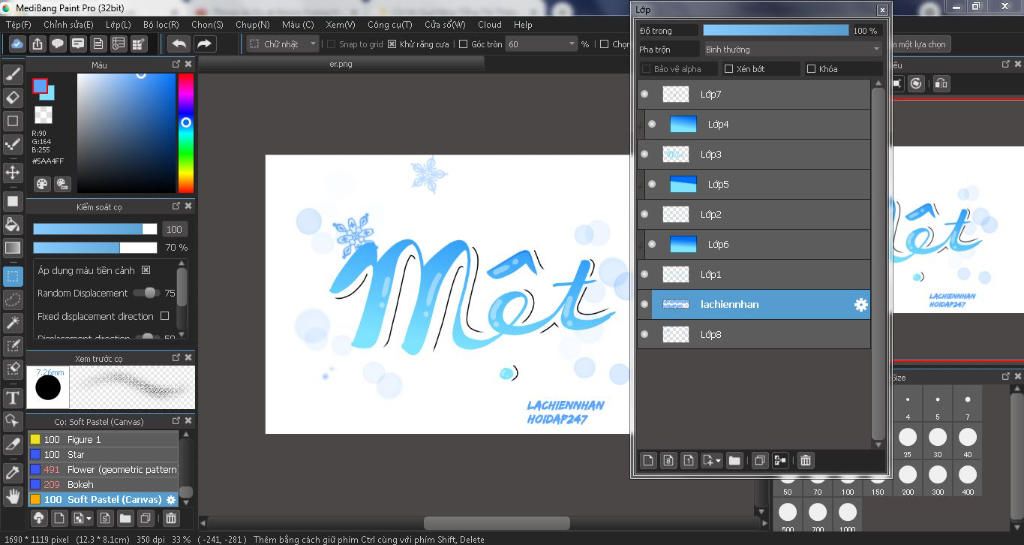Toggle Áp dụng màu tiền cảnh checkbox
The height and width of the screenshot is (545, 1024).
click(x=146, y=270)
